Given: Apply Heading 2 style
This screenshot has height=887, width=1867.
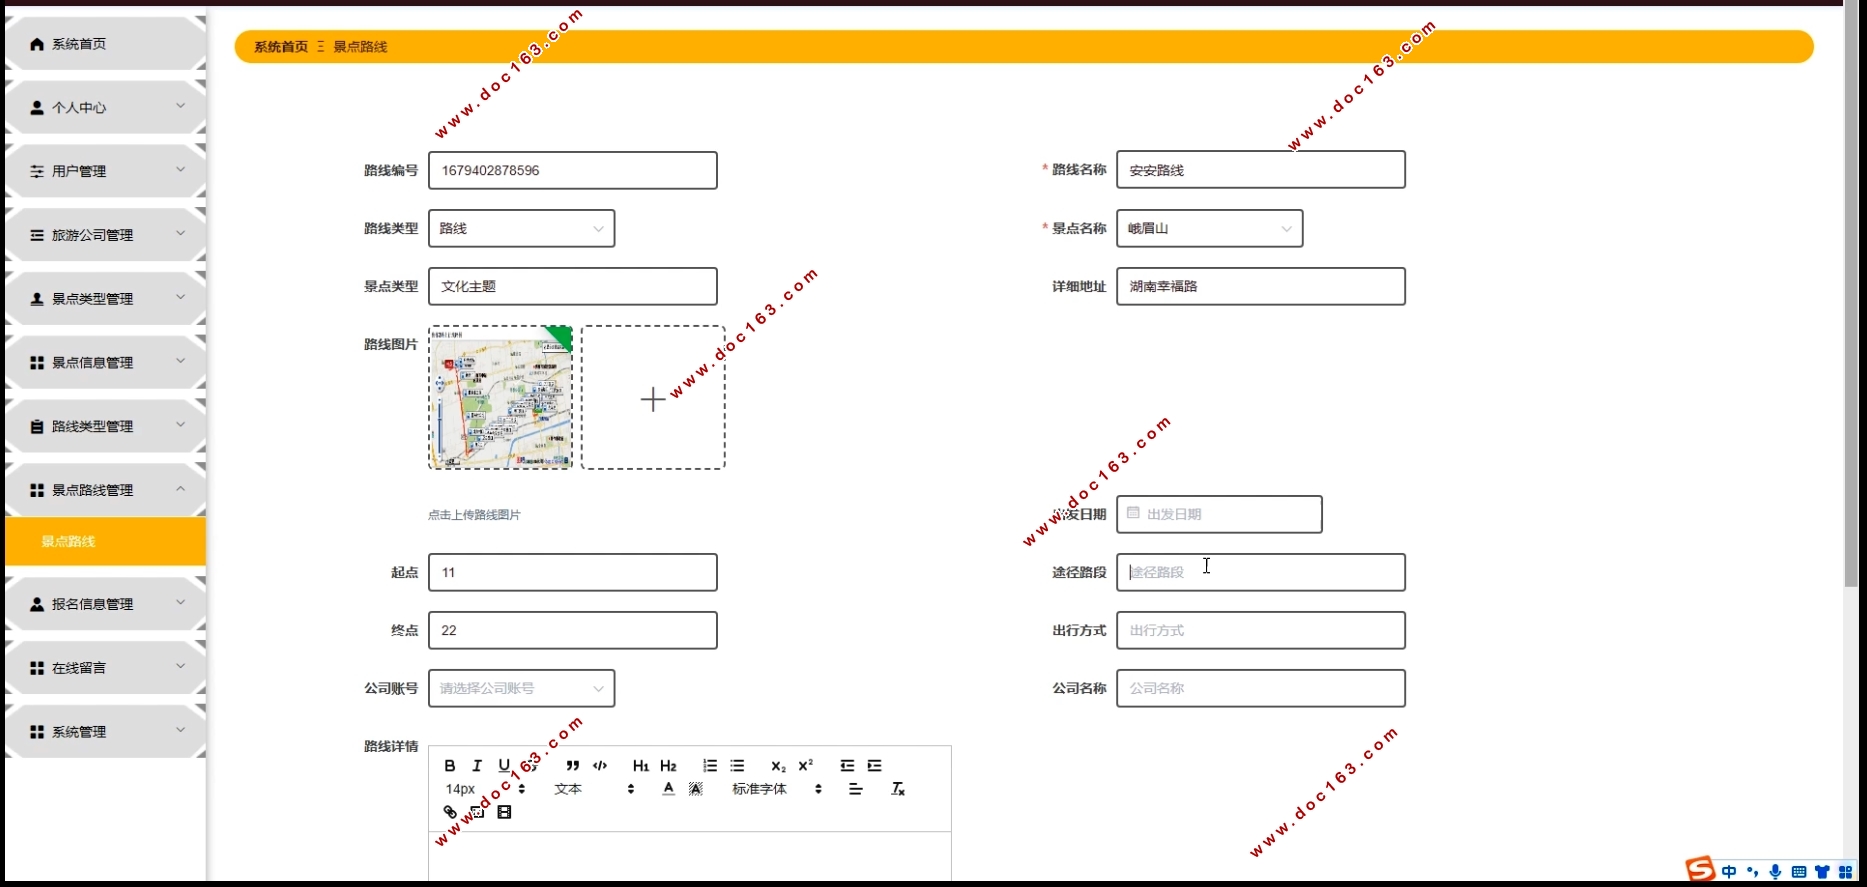Looking at the screenshot, I should tap(668, 766).
